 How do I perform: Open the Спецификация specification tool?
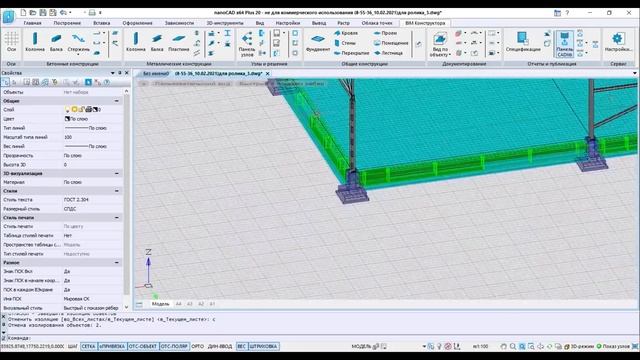pos(523,42)
